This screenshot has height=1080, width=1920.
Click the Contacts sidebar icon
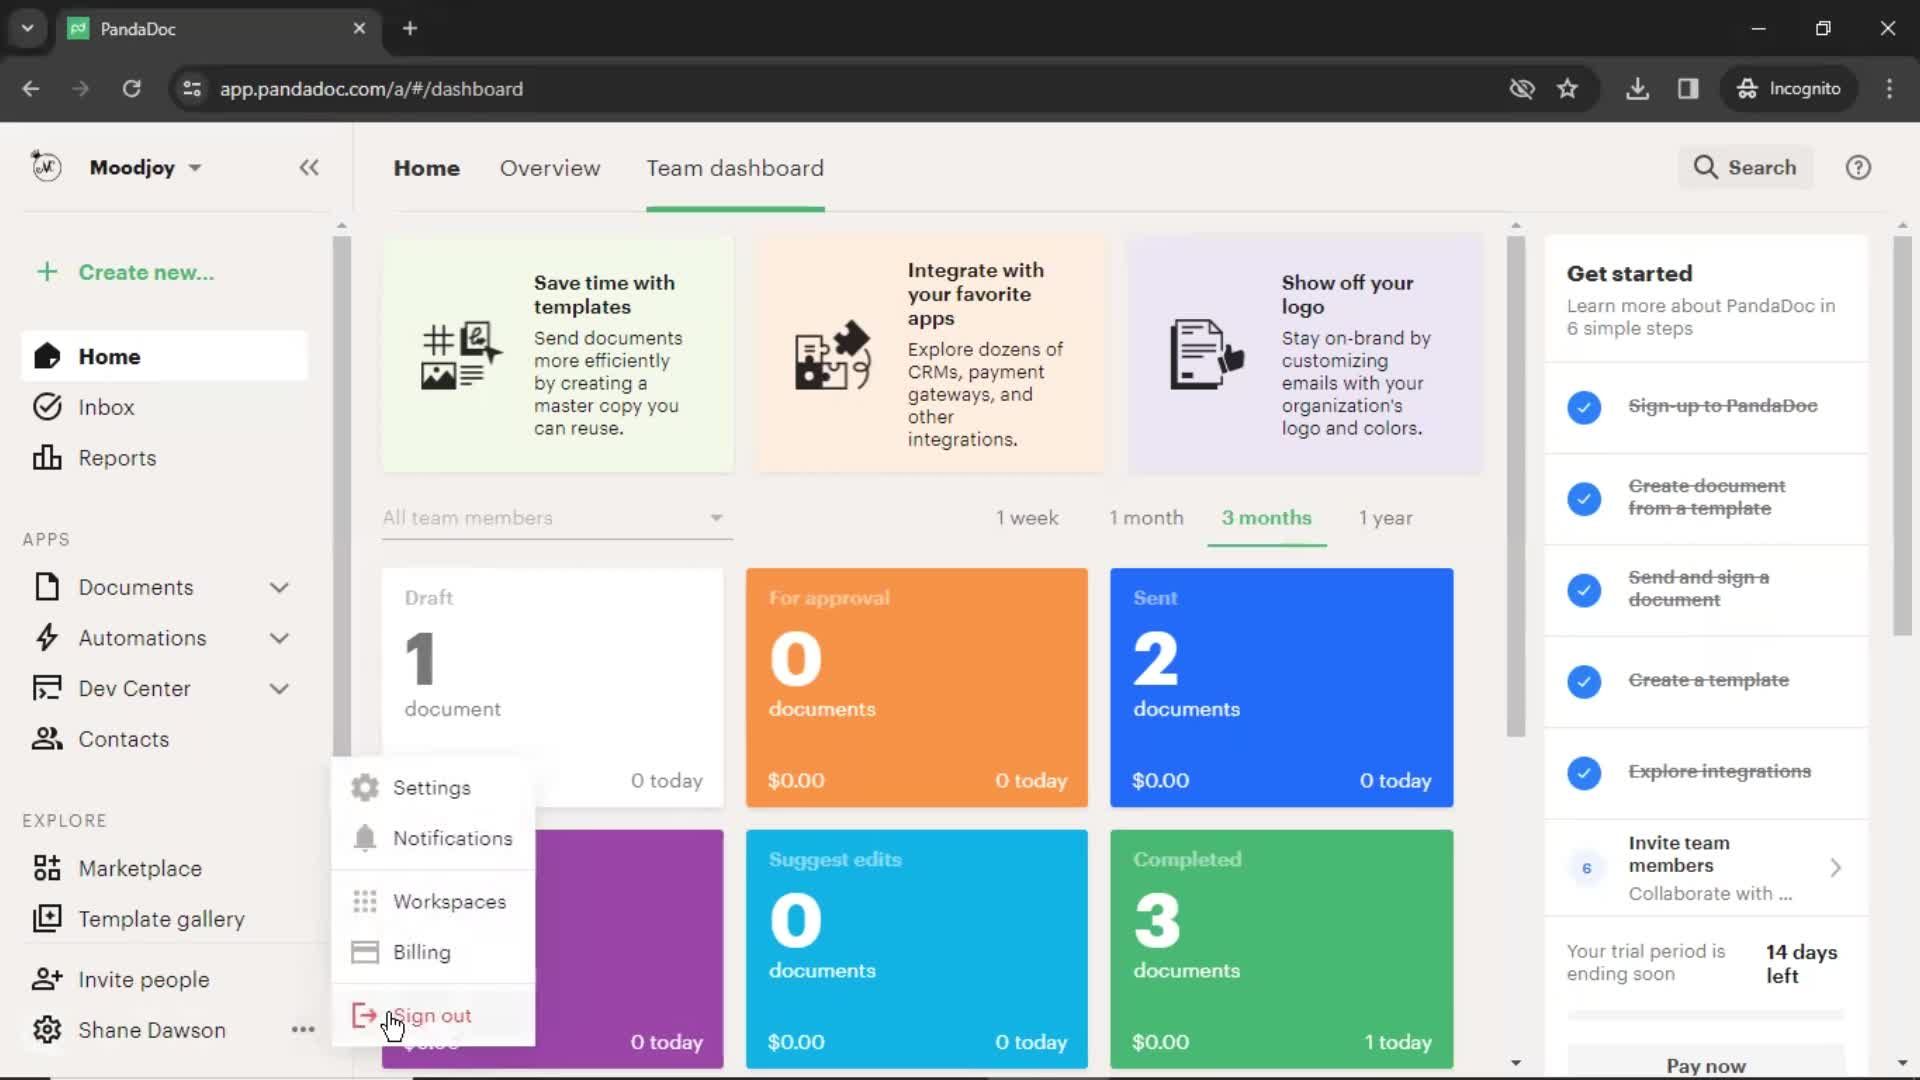tap(47, 738)
